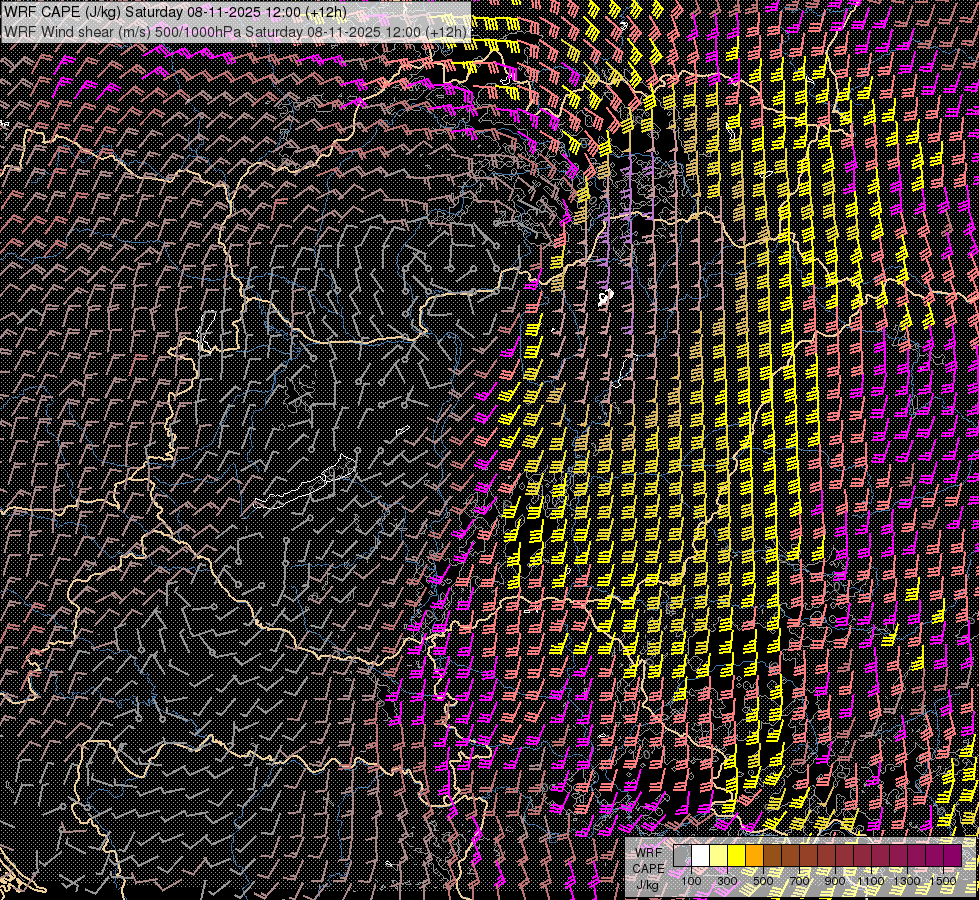This screenshot has height=900, width=979.
Task: Select the orange legend swatch
Action: [754, 856]
